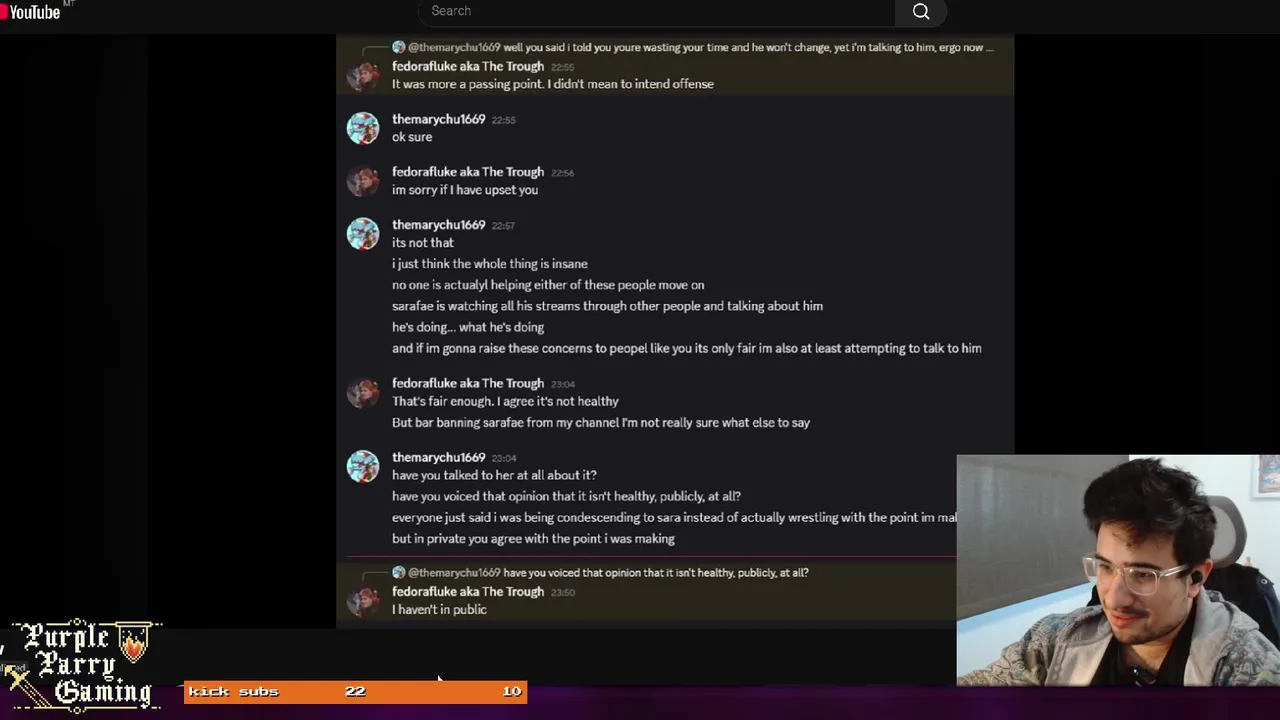Click message "i just think the whole thing is insane"
Image resolution: width=1280 pixels, height=720 pixels.
(490, 264)
